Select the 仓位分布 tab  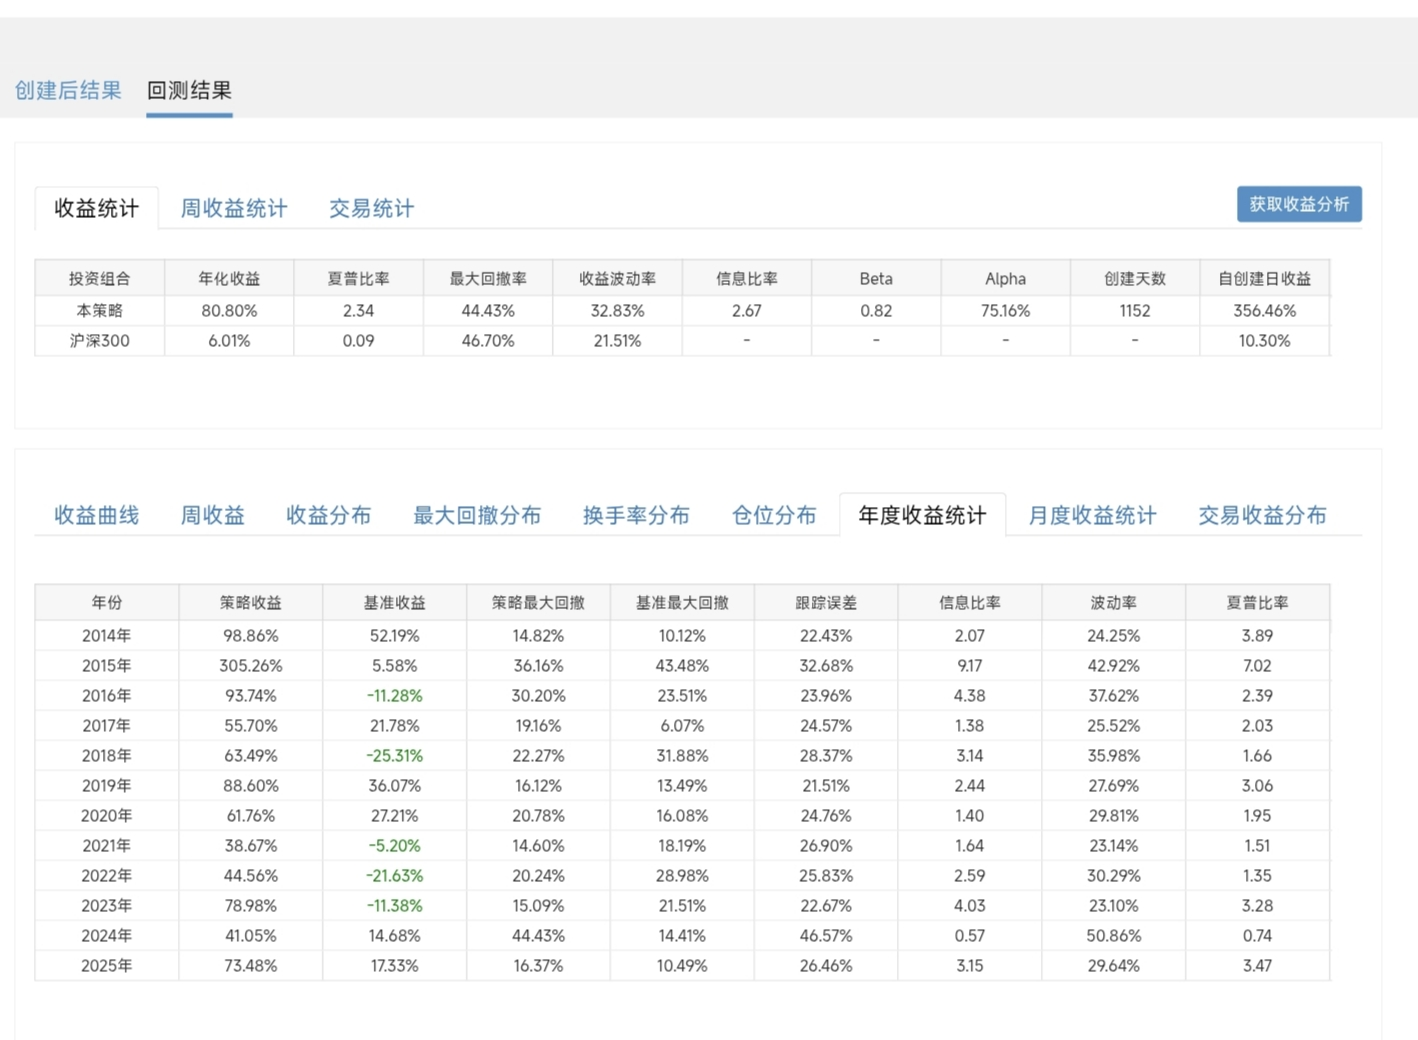click(x=774, y=515)
